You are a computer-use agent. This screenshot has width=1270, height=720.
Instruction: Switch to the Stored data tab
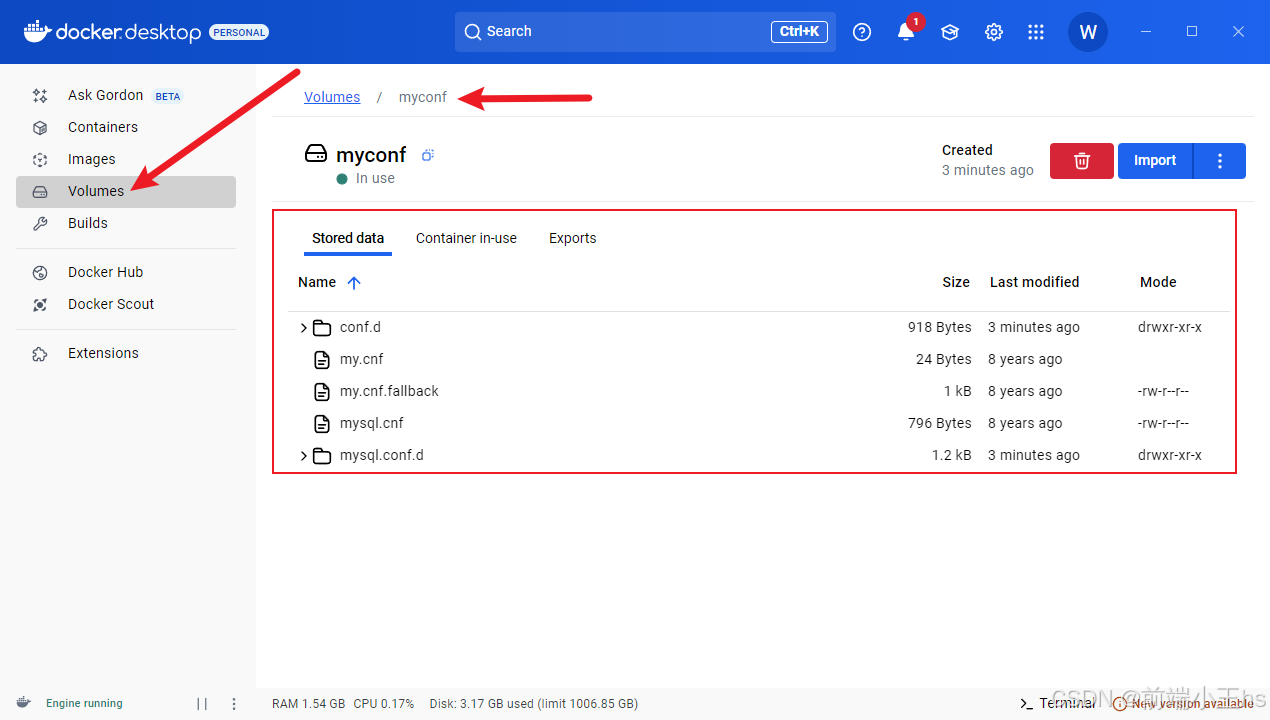pos(348,238)
